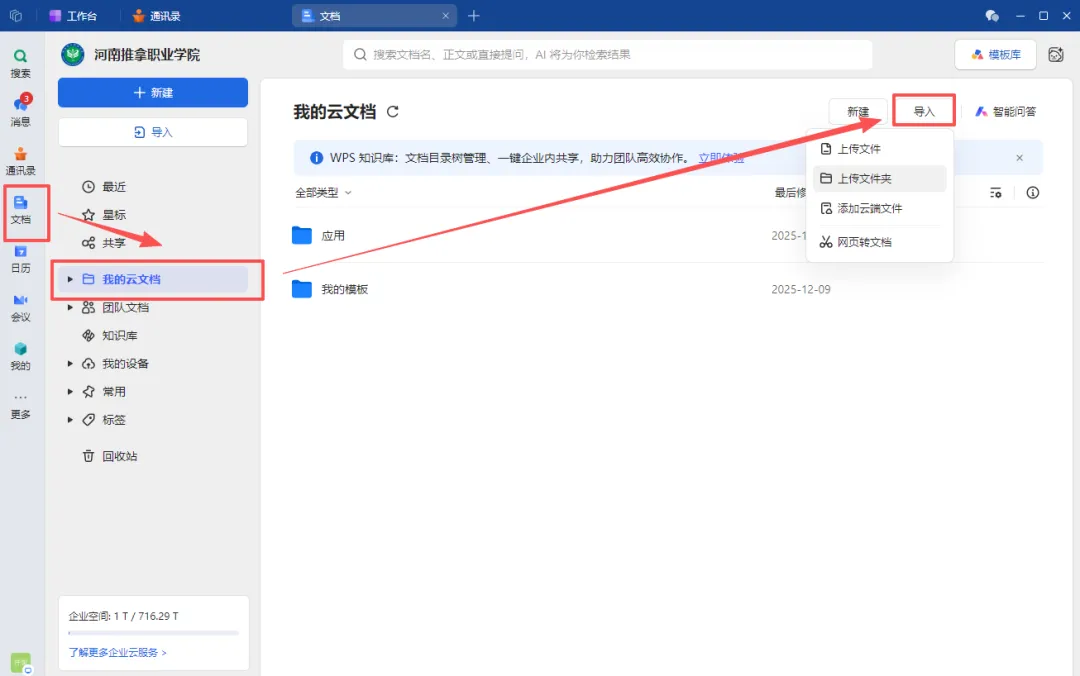Open 共享 shared documents

point(114,243)
